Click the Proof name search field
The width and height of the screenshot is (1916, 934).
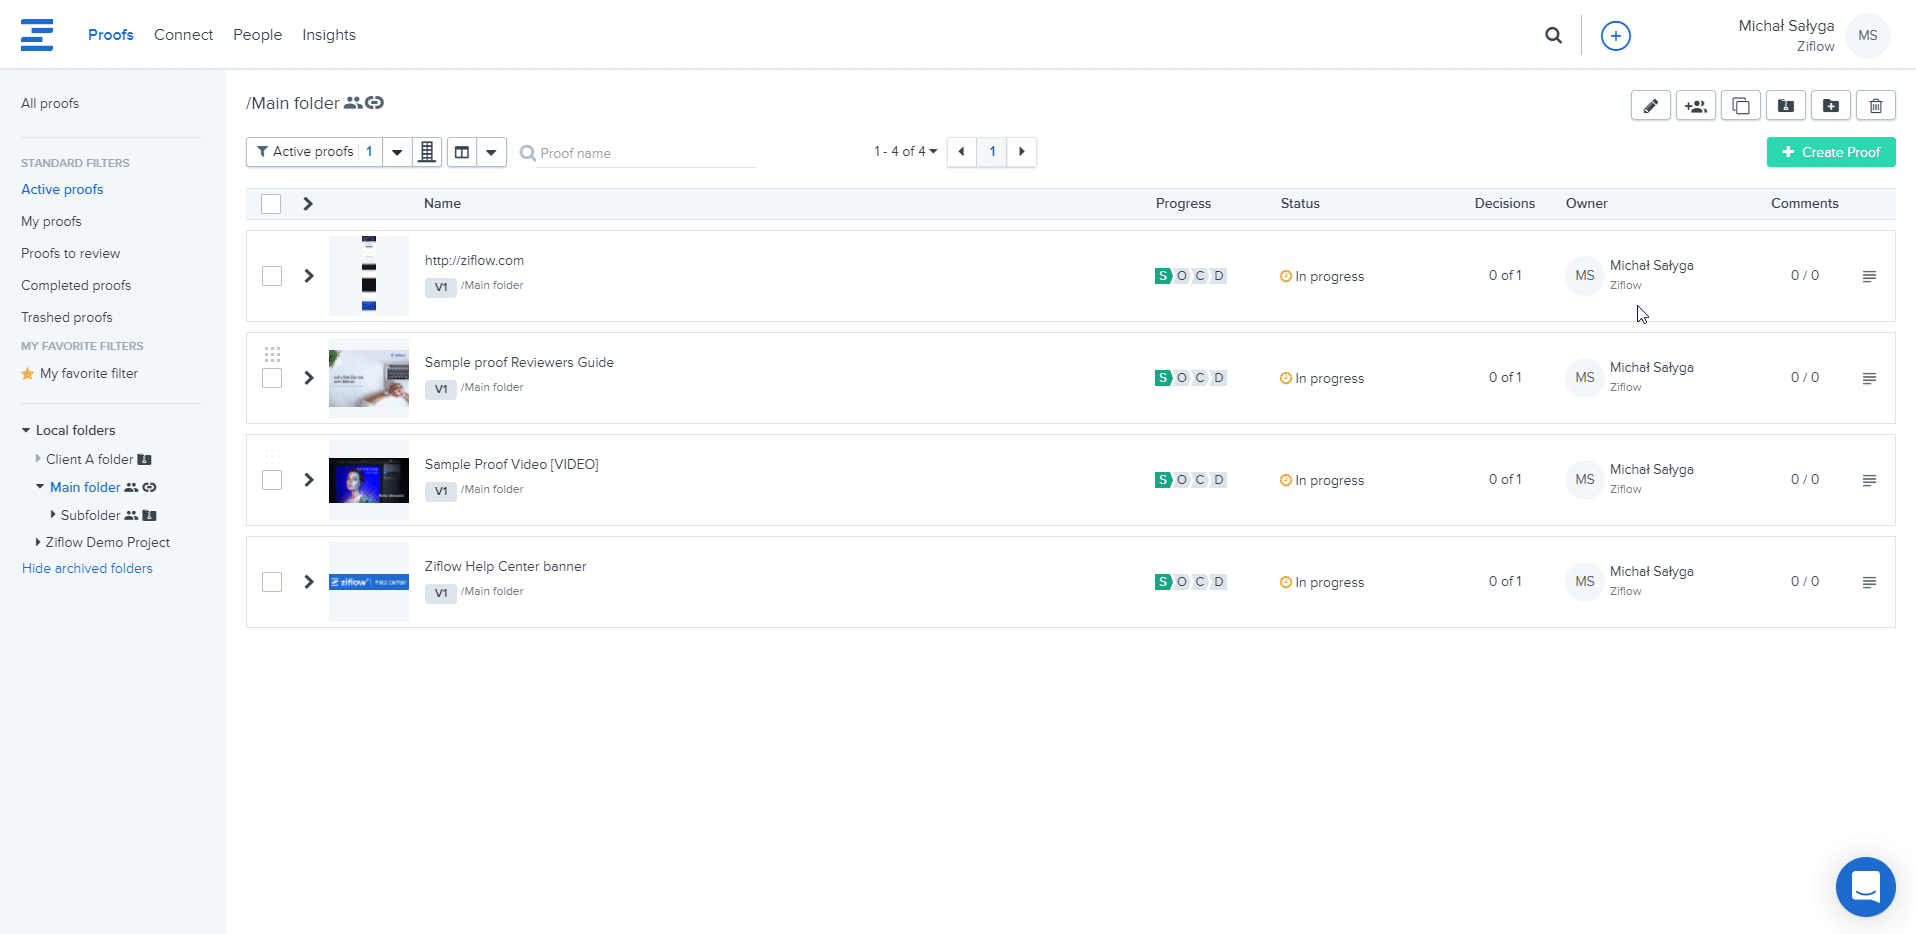click(644, 153)
